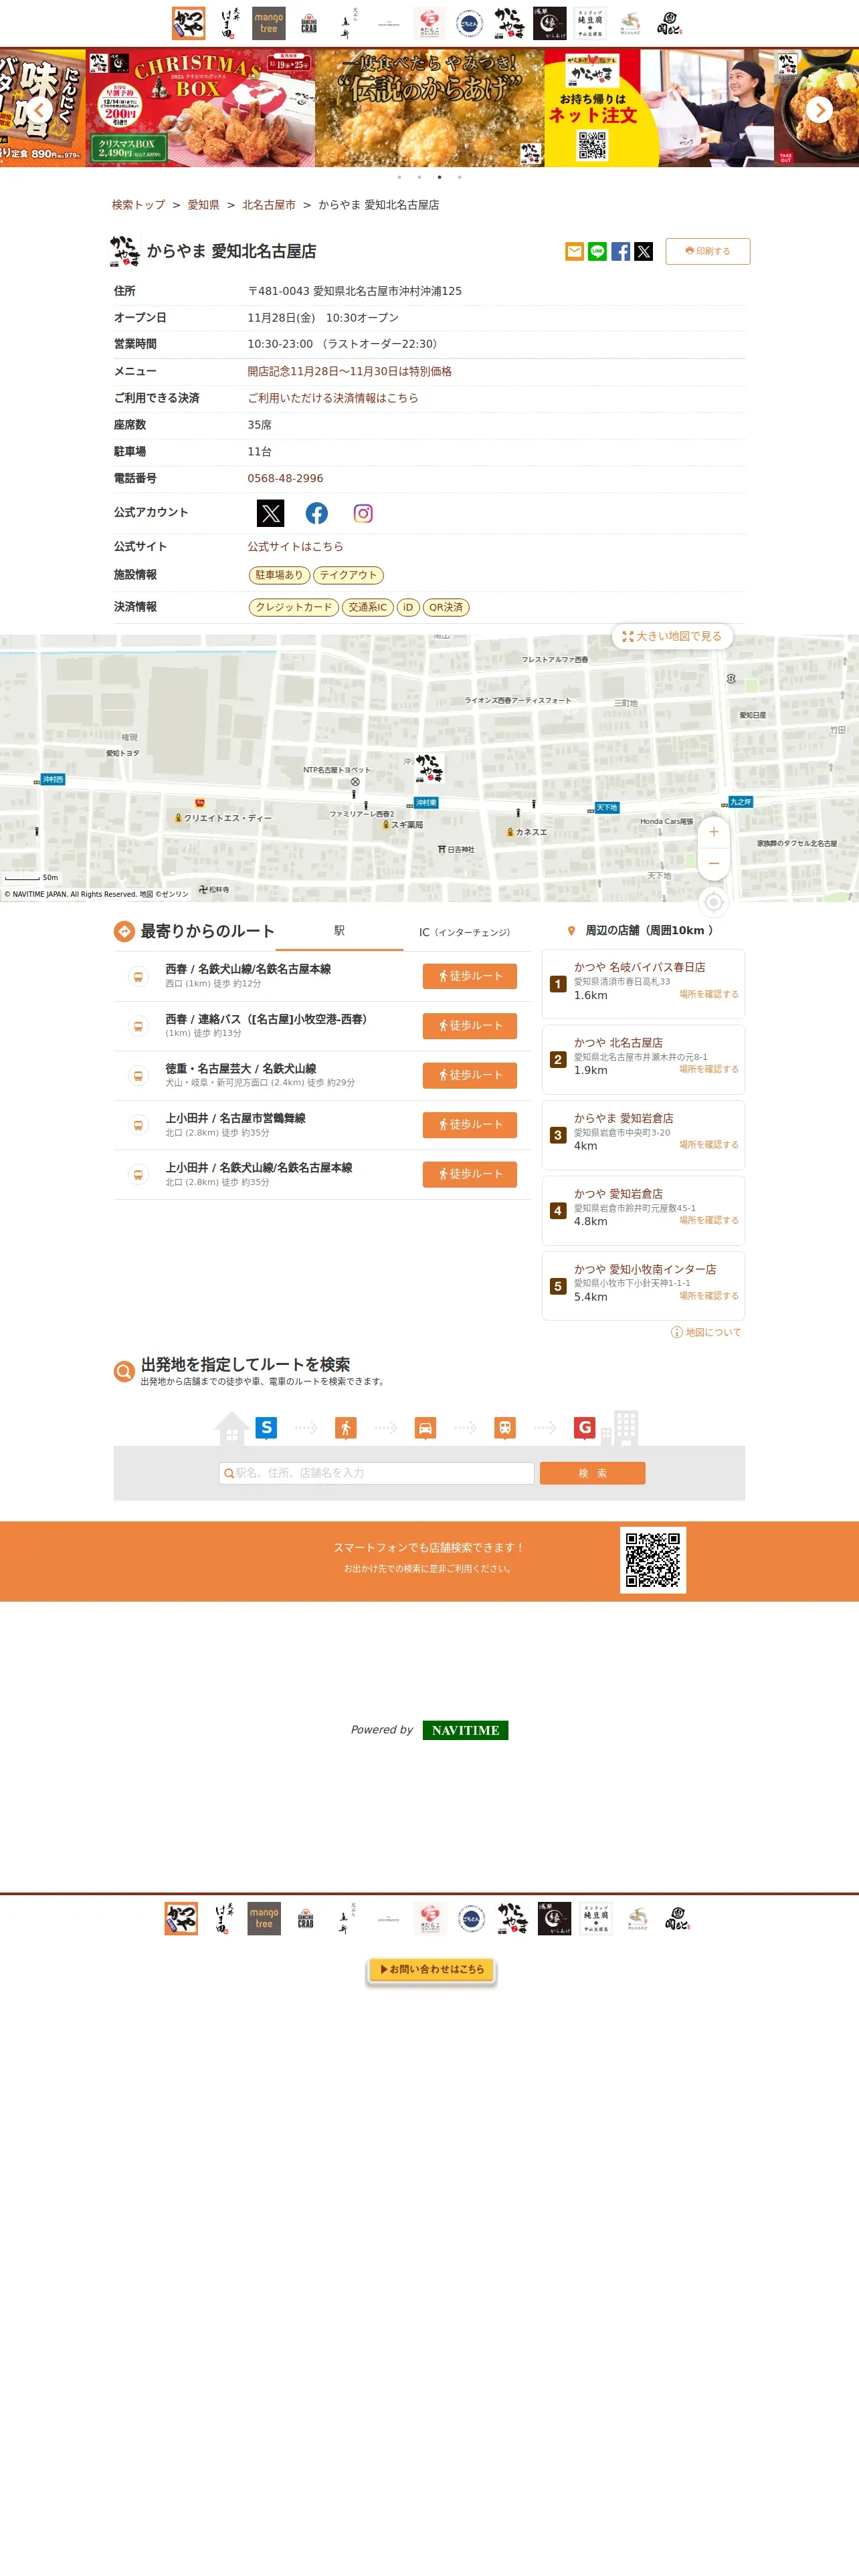Open nearby store かつや 北名古屋店
This screenshot has width=859, height=2576.
618,1043
